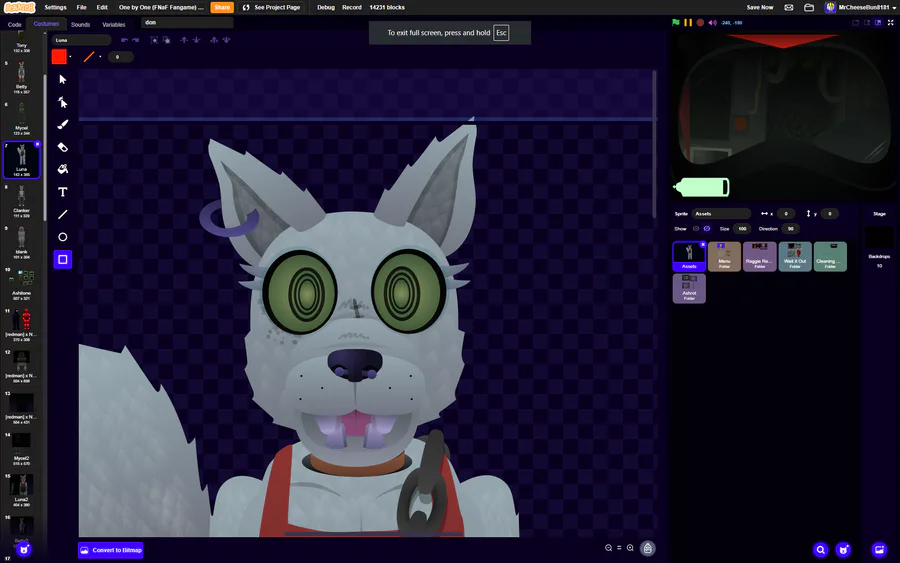Open the fill color dropdown

click(x=71, y=57)
